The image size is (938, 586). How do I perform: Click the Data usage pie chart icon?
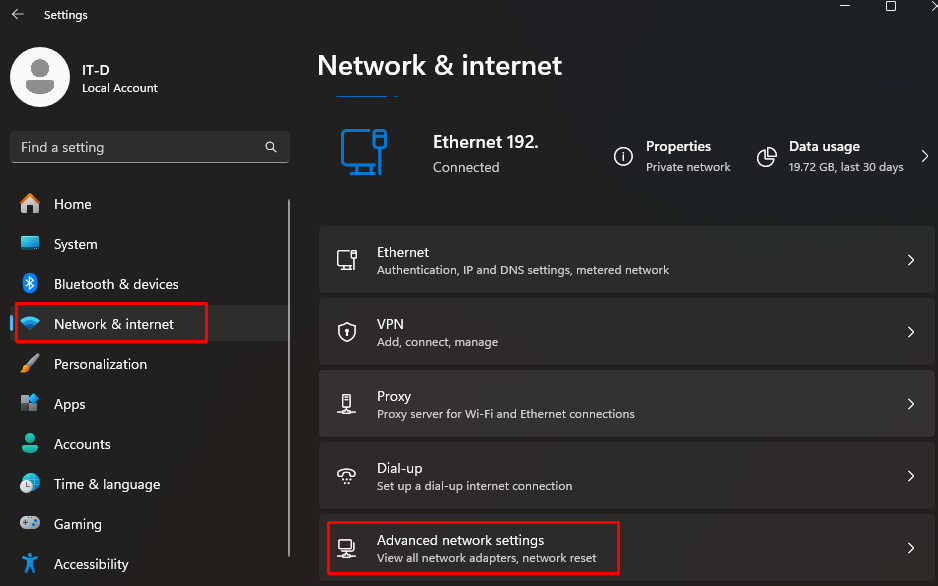coord(766,156)
